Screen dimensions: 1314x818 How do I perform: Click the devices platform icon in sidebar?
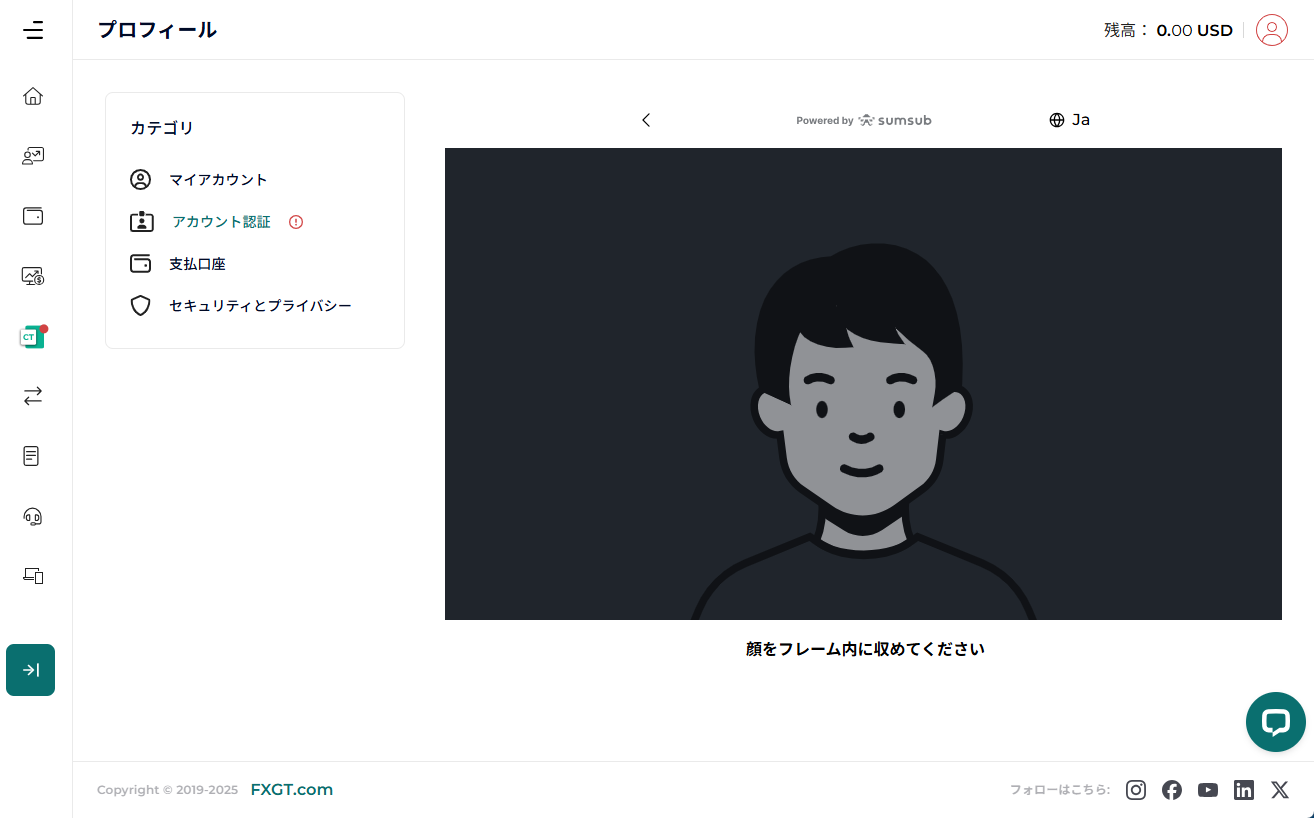pos(33,576)
